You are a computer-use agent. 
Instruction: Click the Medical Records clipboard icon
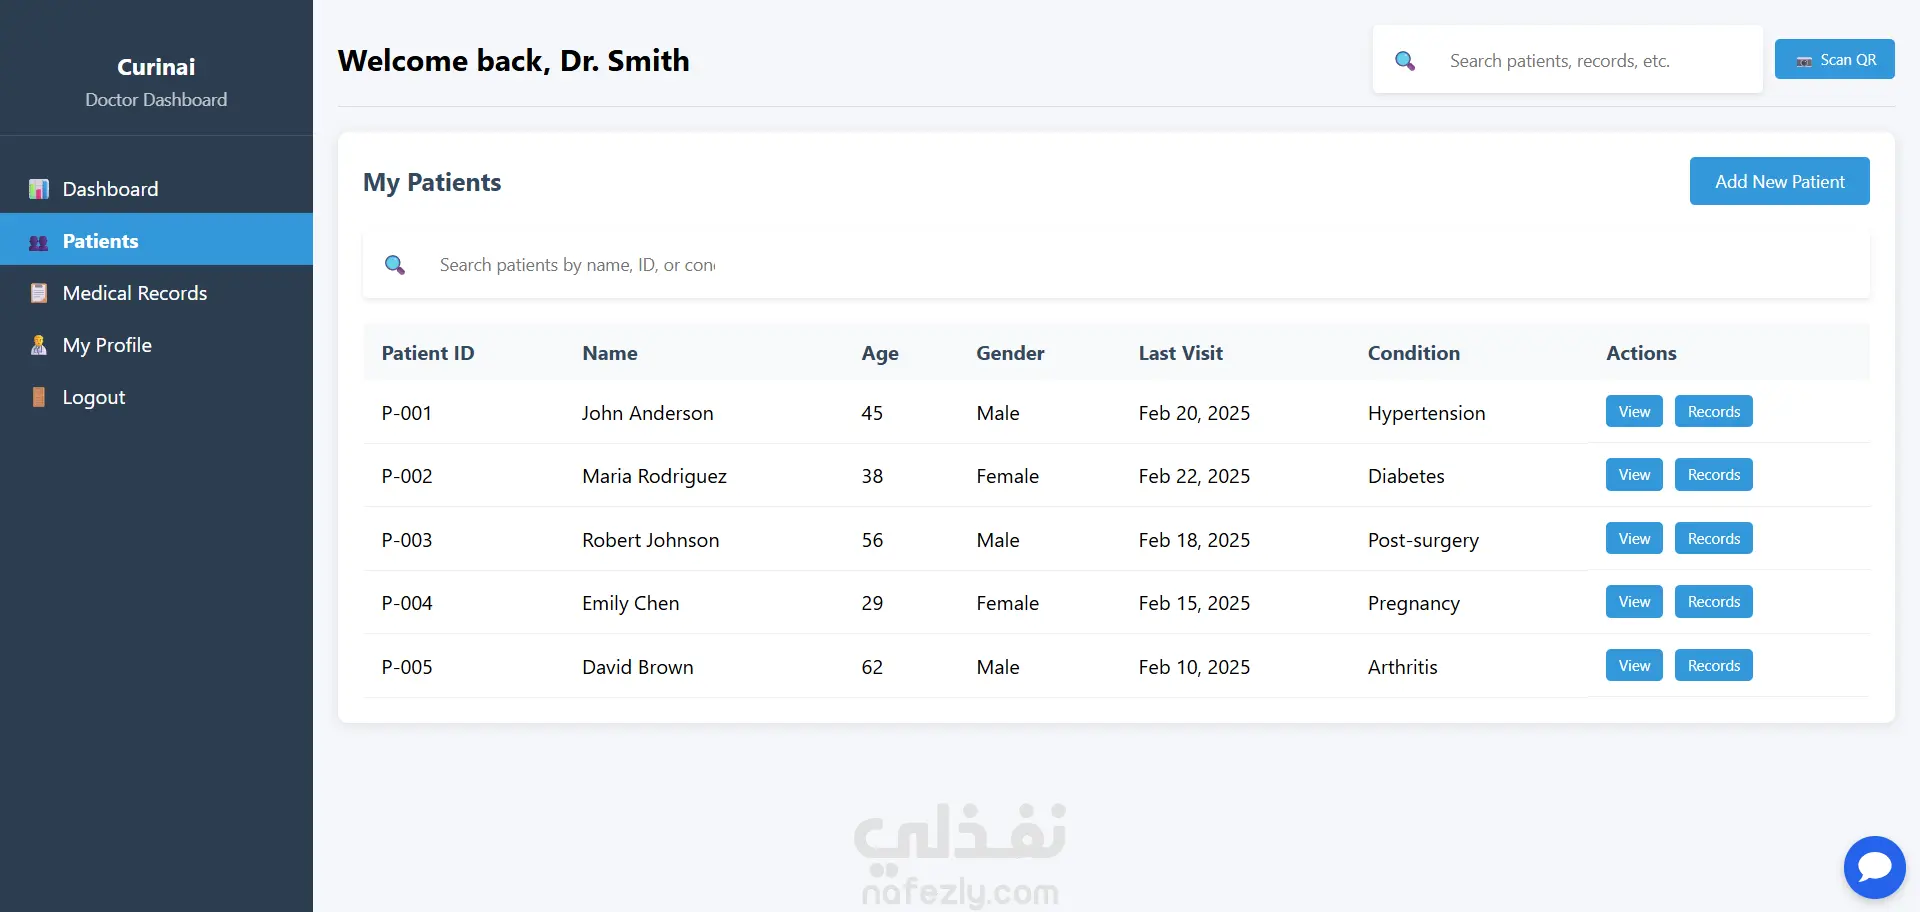(39, 293)
